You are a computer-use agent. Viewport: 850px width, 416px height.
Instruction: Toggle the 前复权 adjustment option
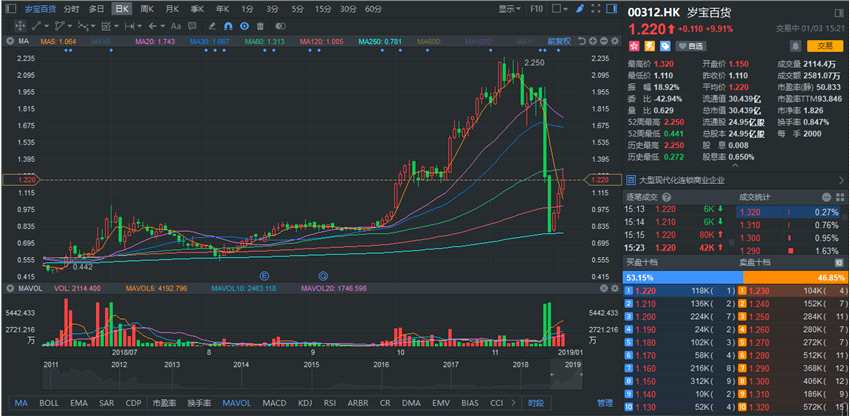click(559, 41)
